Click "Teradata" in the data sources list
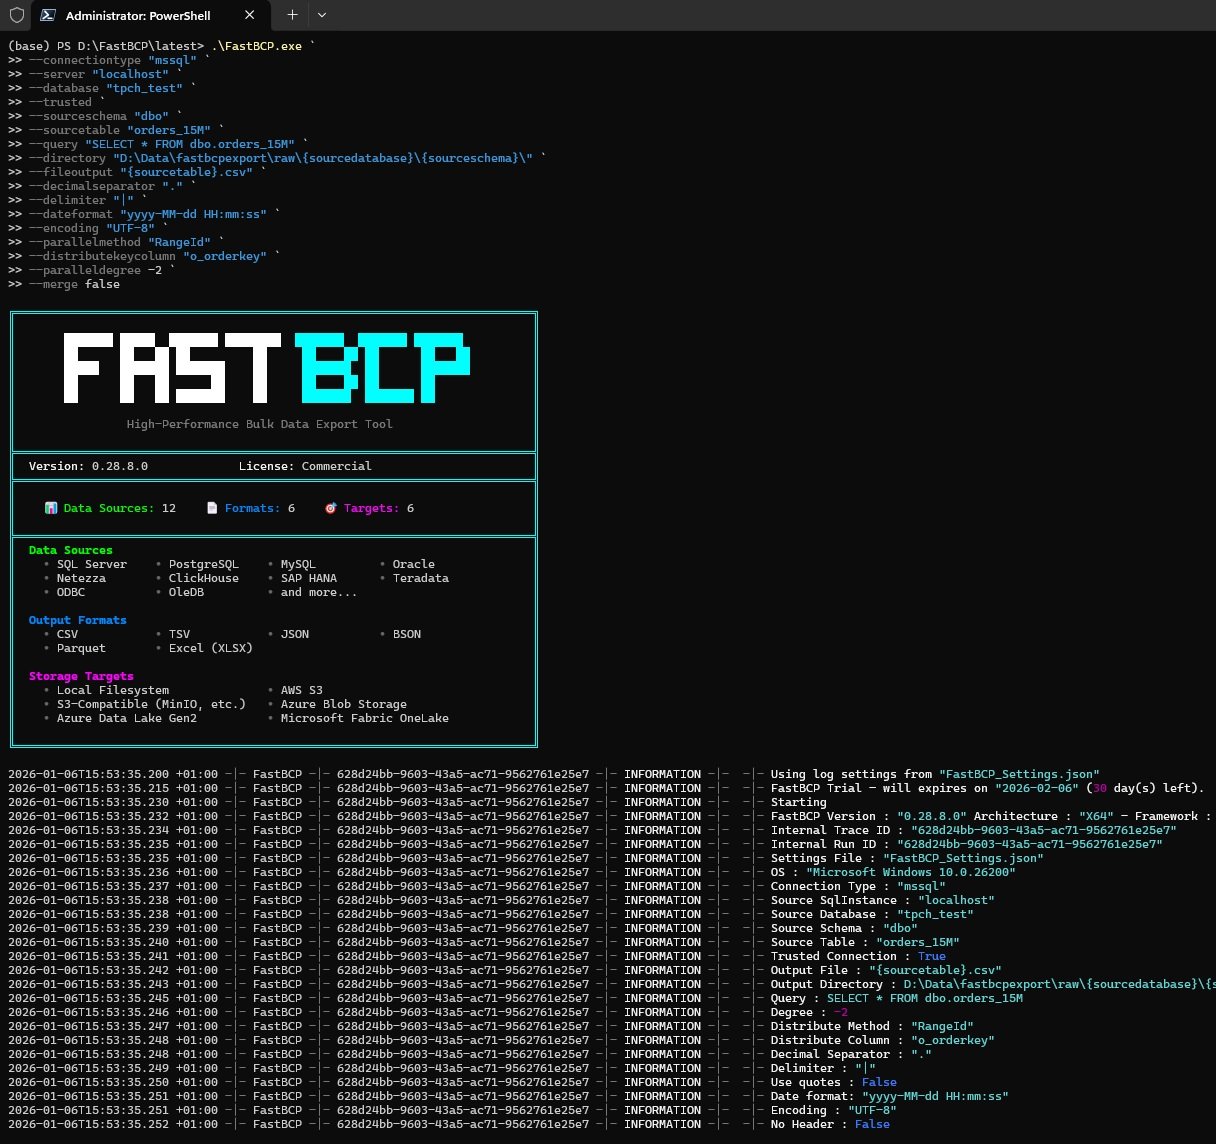This screenshot has height=1144, width=1216. click(x=421, y=578)
